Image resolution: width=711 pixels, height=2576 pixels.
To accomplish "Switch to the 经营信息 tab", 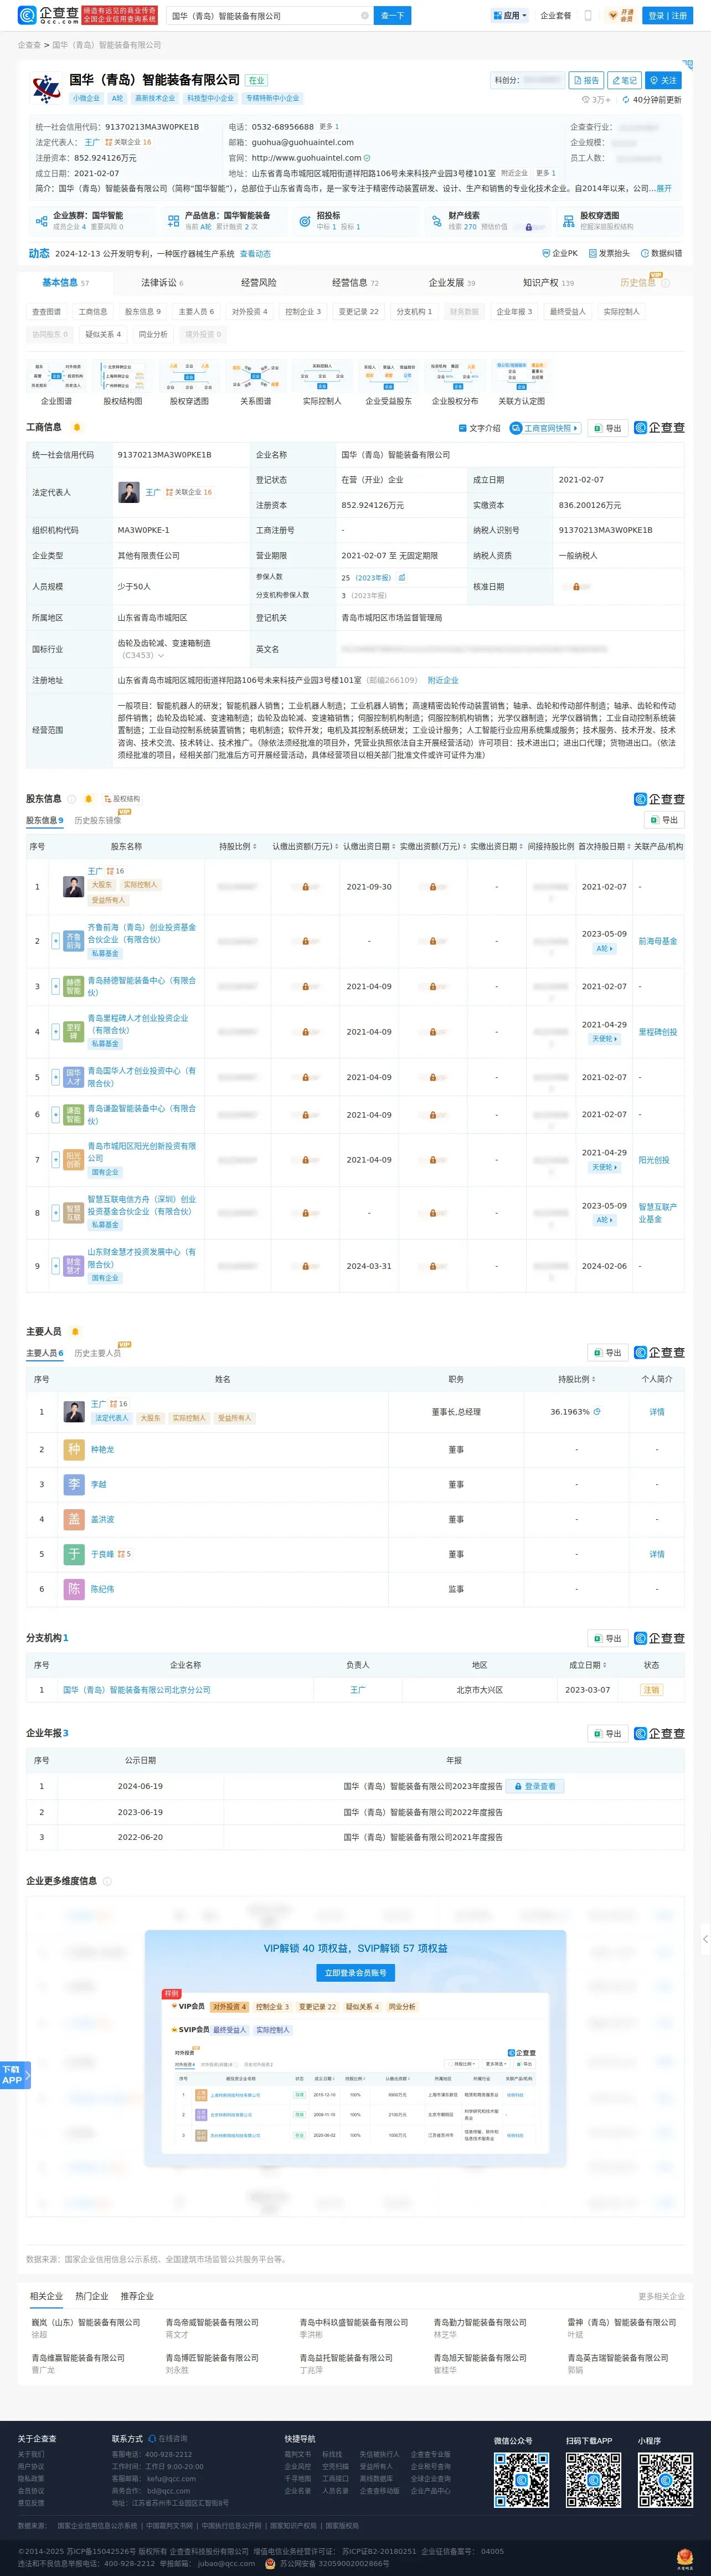I will tap(355, 283).
